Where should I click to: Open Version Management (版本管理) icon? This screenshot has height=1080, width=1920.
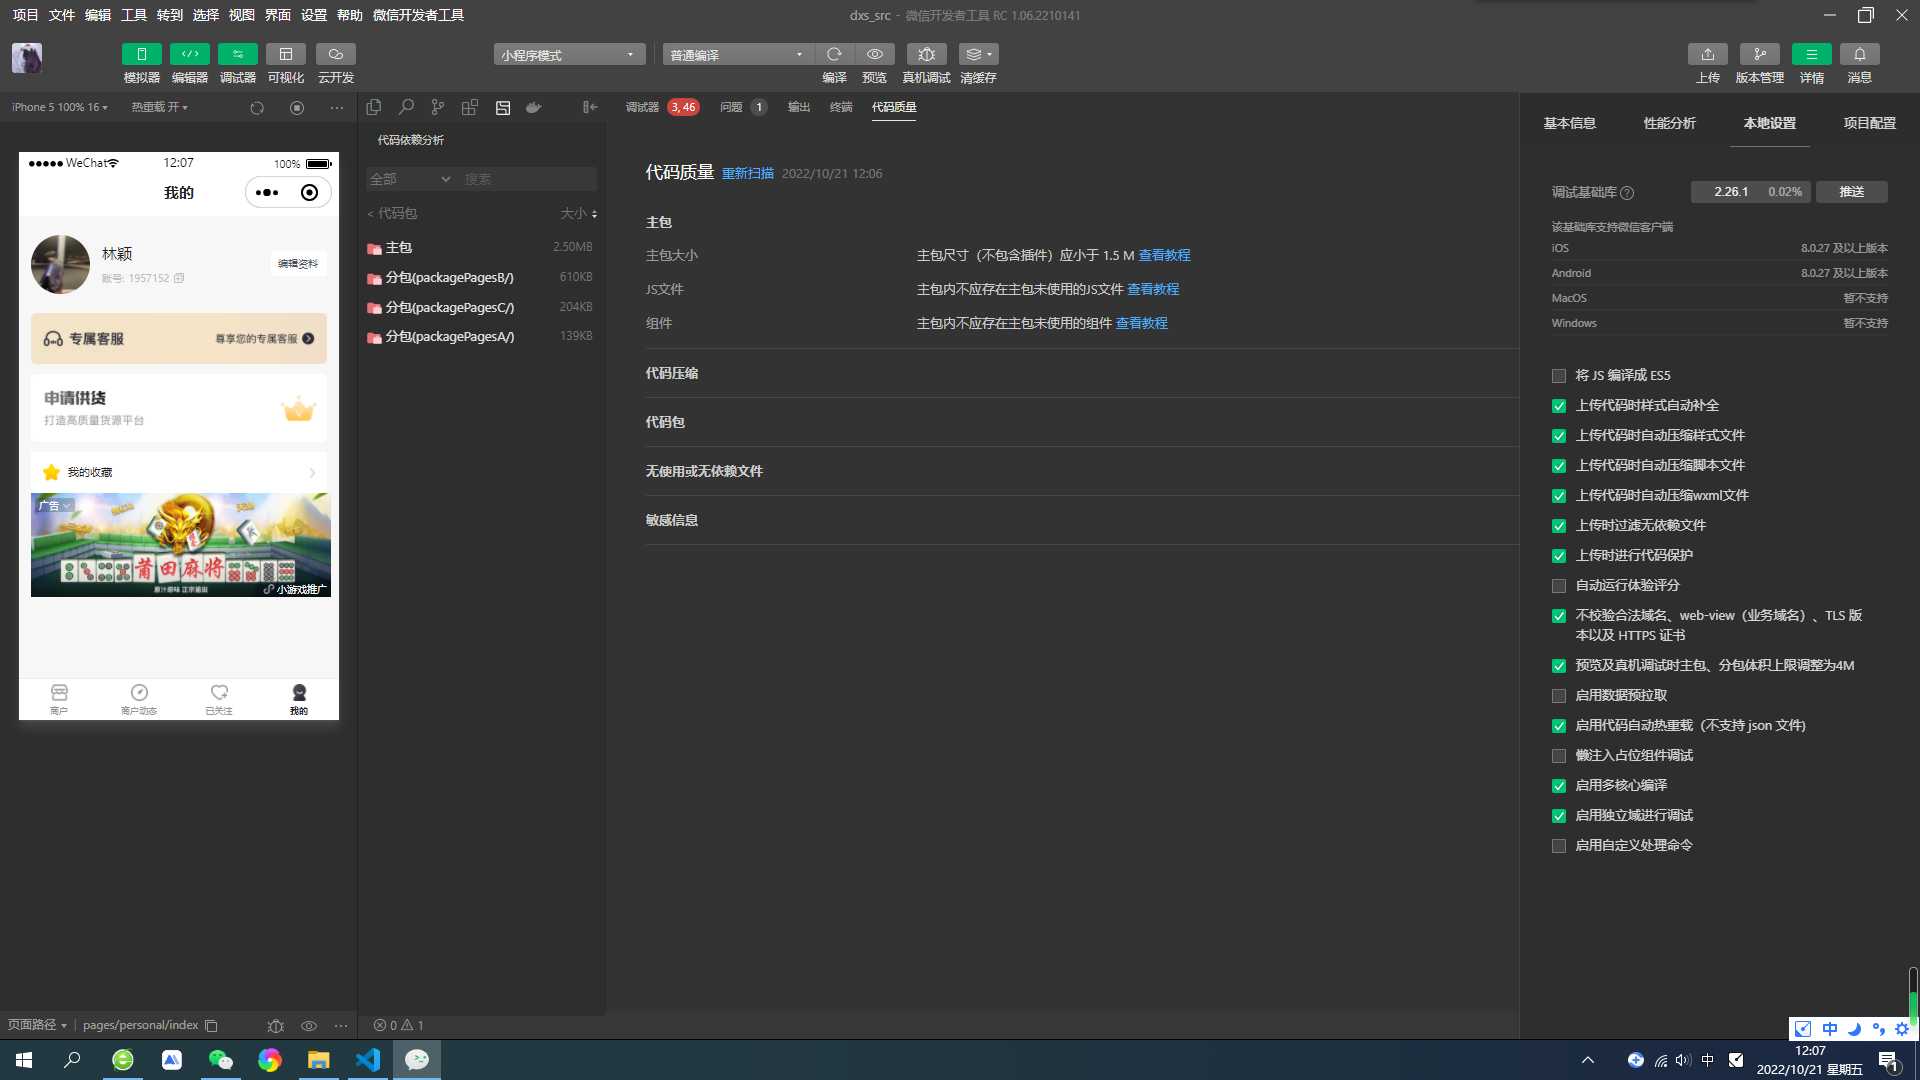click(x=1759, y=54)
